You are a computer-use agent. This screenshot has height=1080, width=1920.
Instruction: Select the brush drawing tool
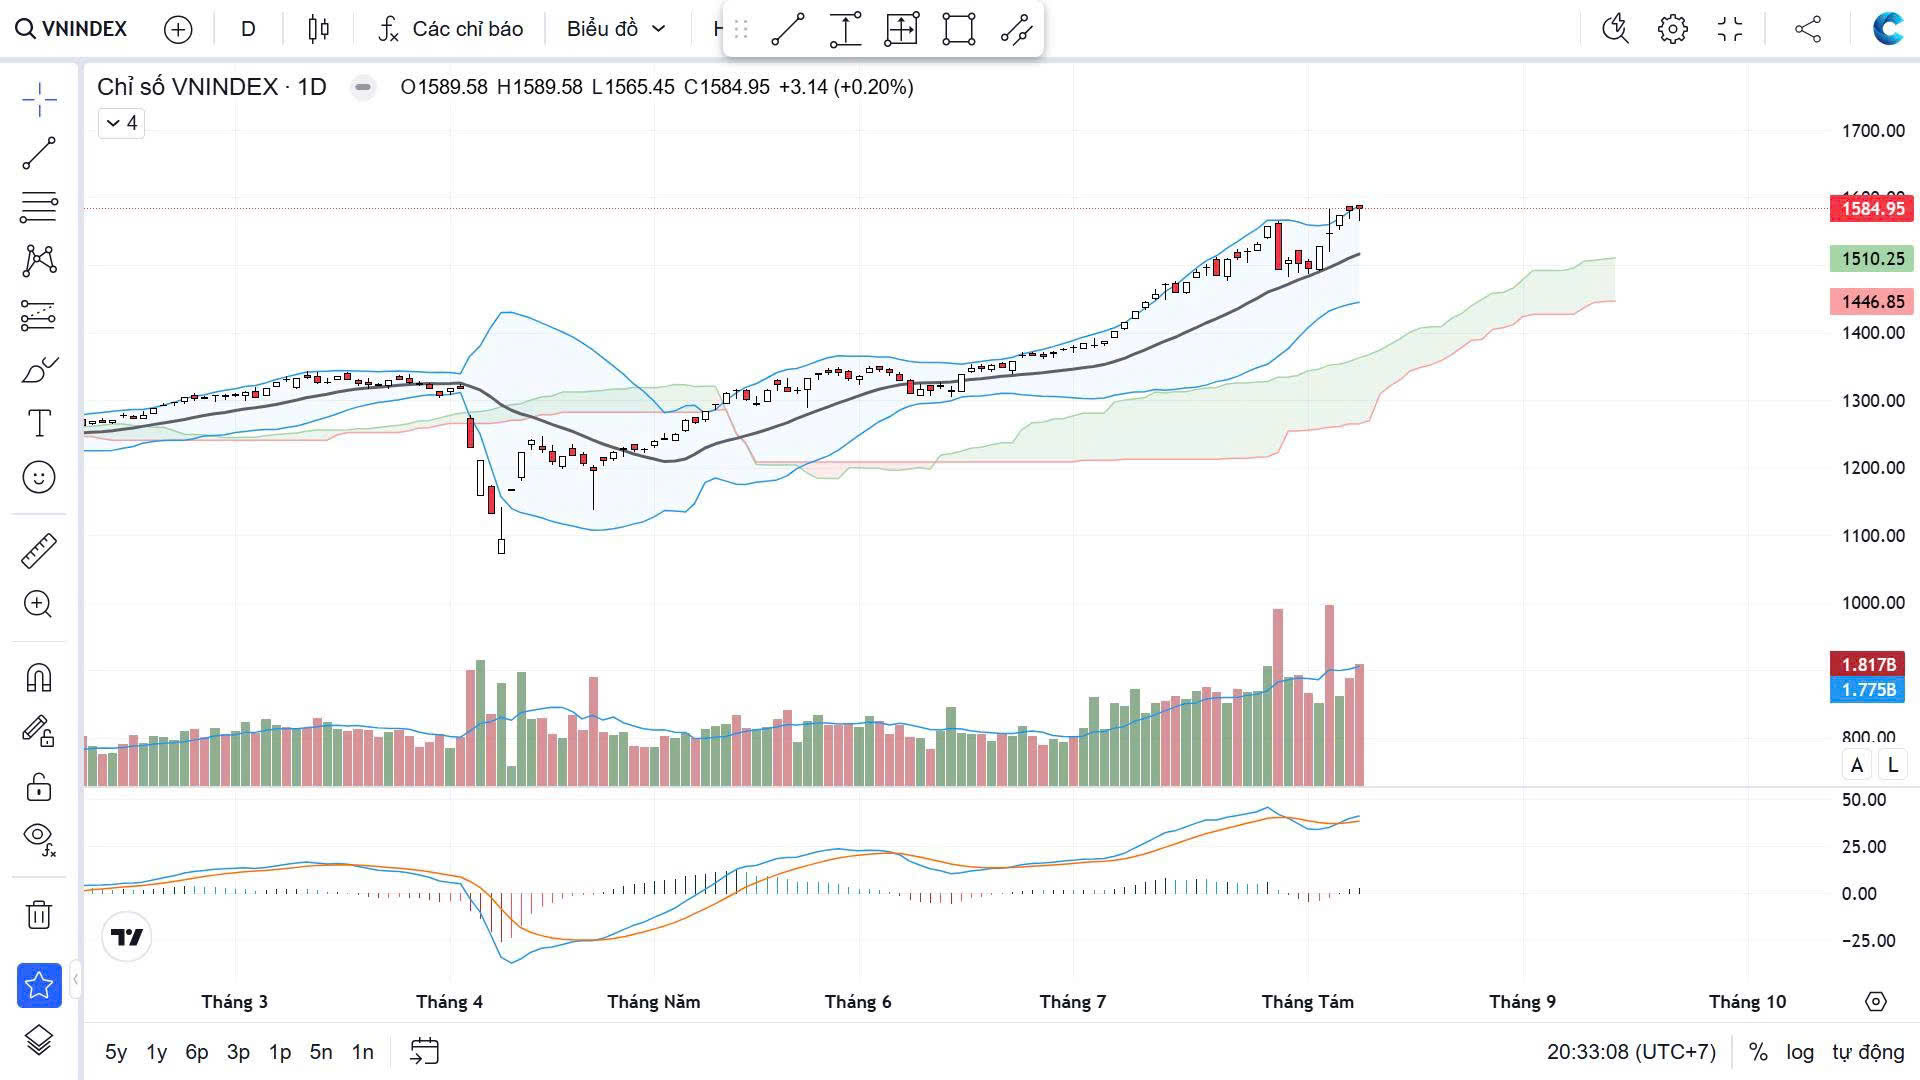tap(39, 371)
